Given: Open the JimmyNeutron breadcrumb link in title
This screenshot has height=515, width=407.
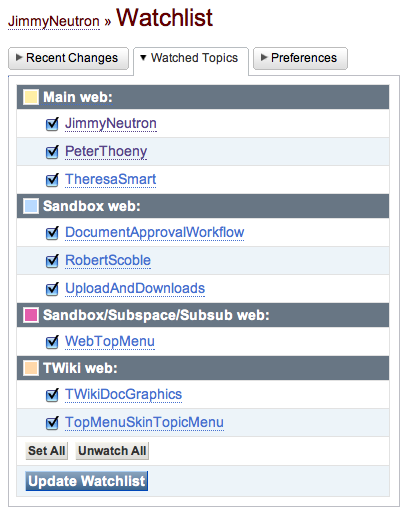Looking at the screenshot, I should (54, 22).
